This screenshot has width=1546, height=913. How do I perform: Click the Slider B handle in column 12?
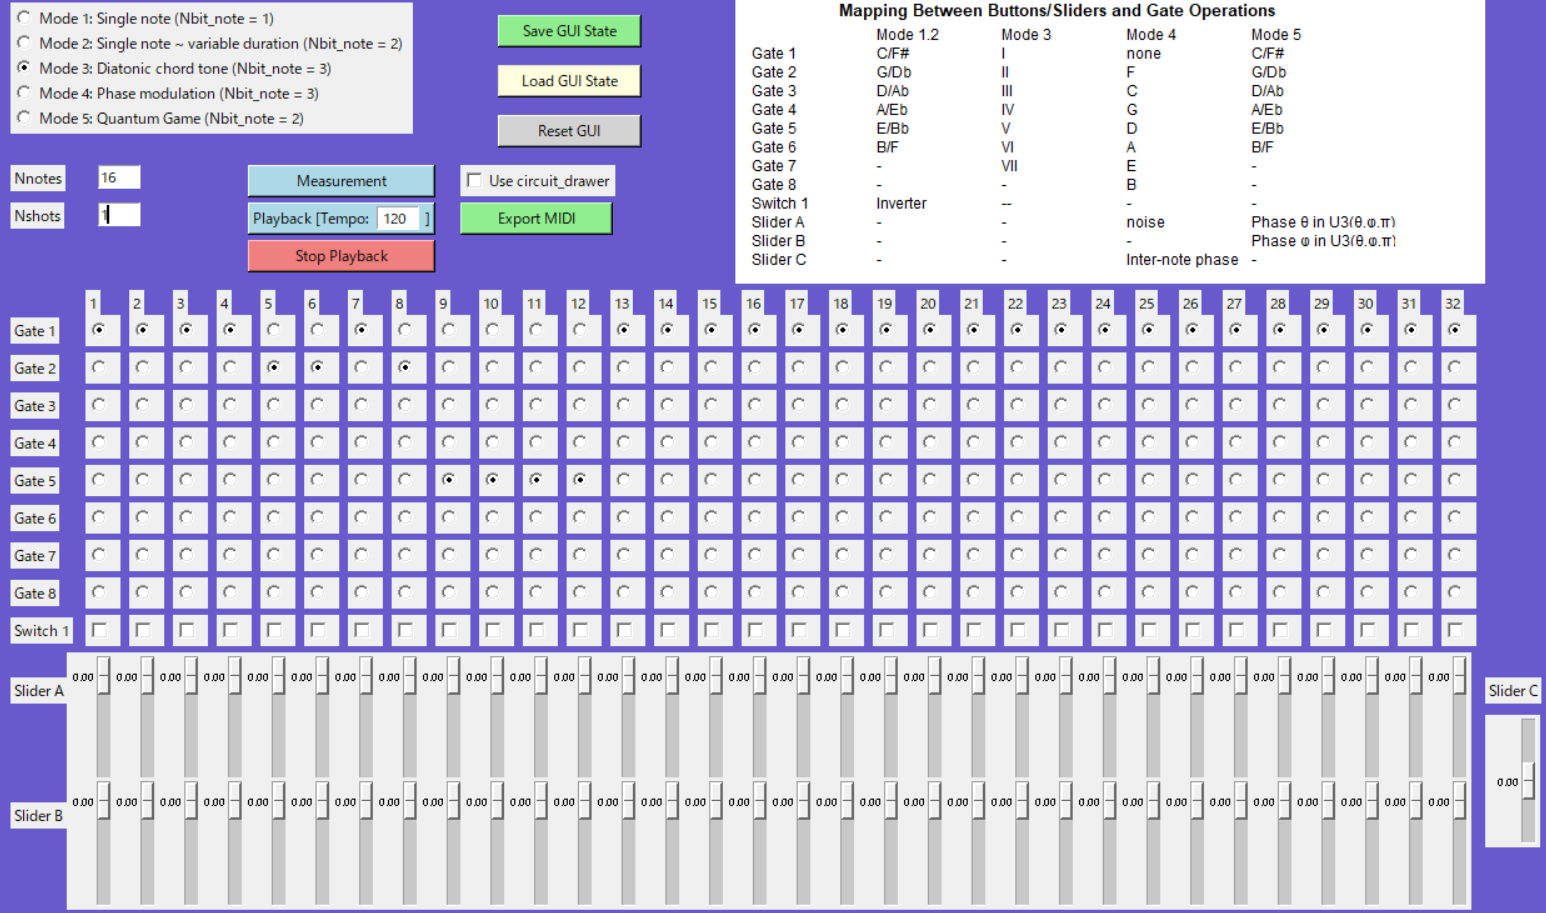pos(585,801)
